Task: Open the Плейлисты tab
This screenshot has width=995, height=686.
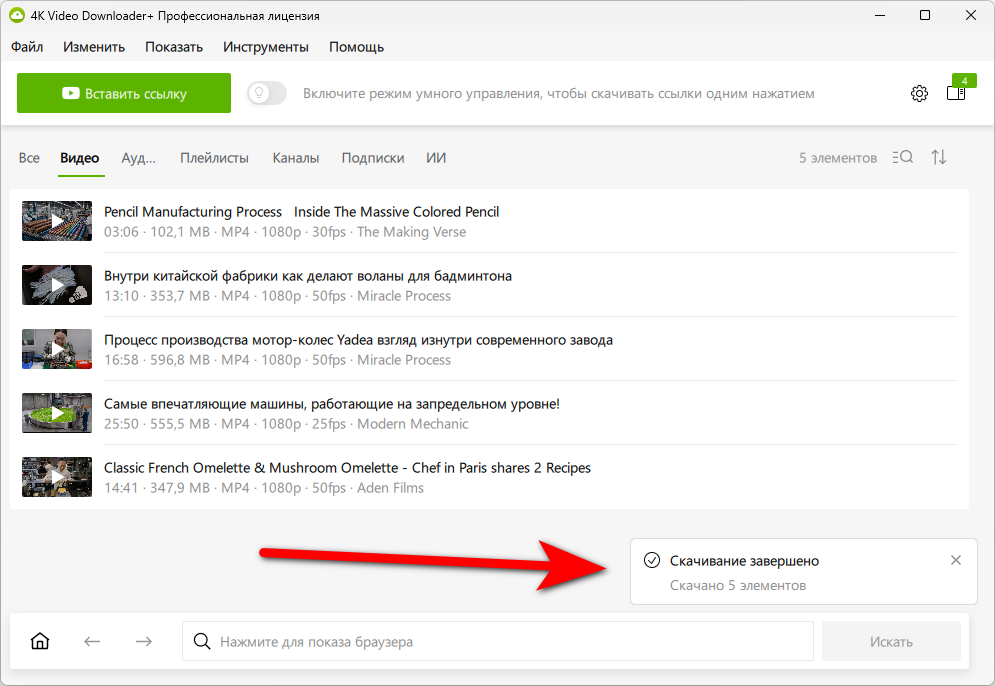Action: [x=214, y=158]
